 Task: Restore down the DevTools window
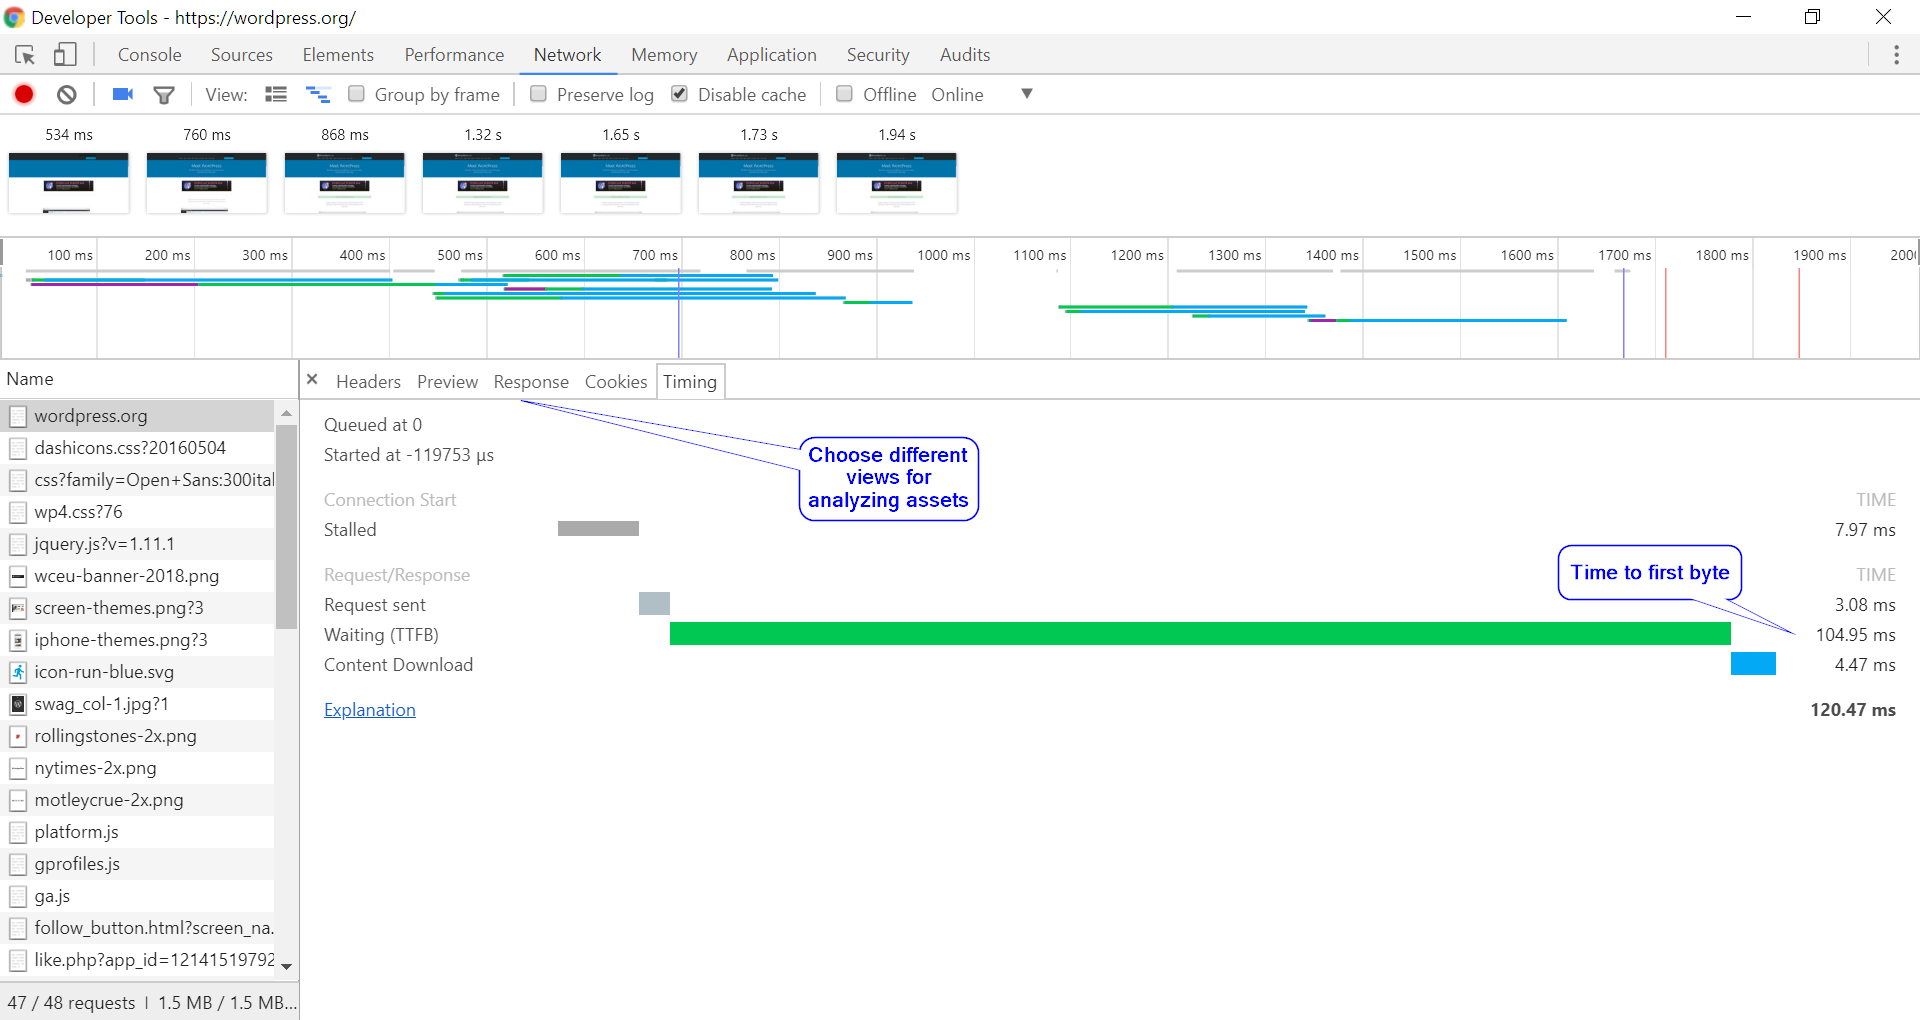pos(1812,17)
